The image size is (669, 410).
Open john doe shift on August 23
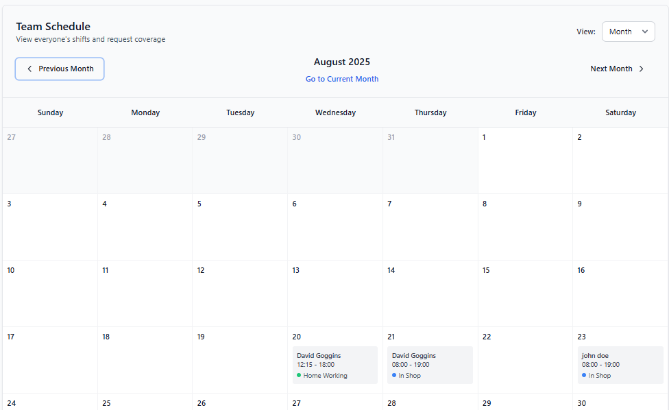[620, 364]
